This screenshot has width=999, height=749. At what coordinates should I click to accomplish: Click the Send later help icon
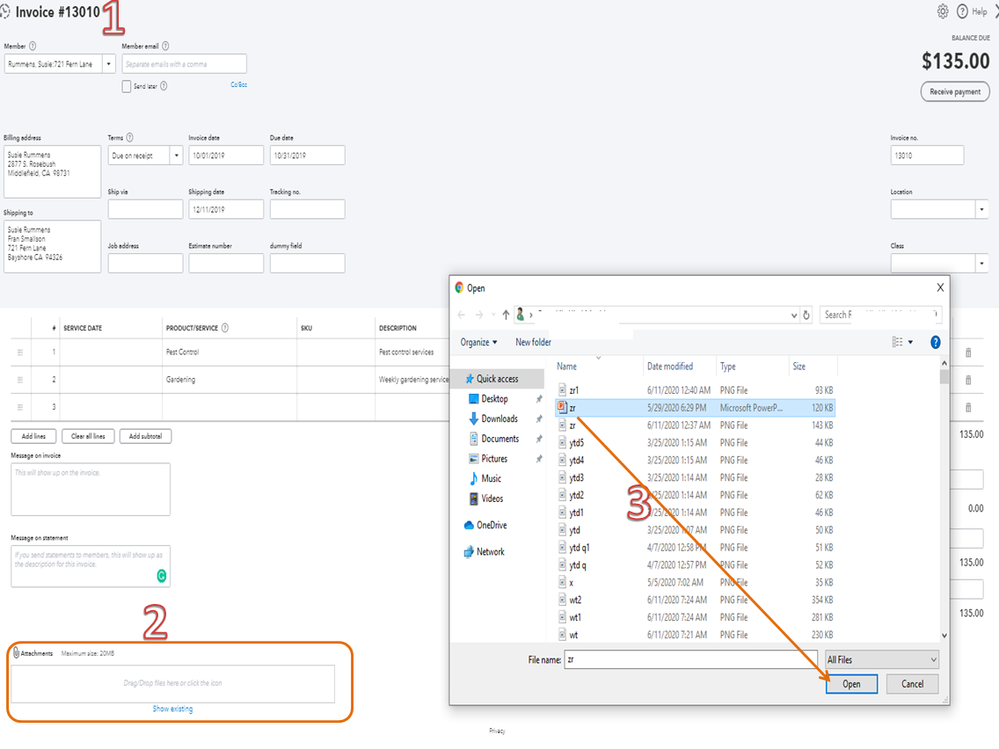tap(164, 86)
